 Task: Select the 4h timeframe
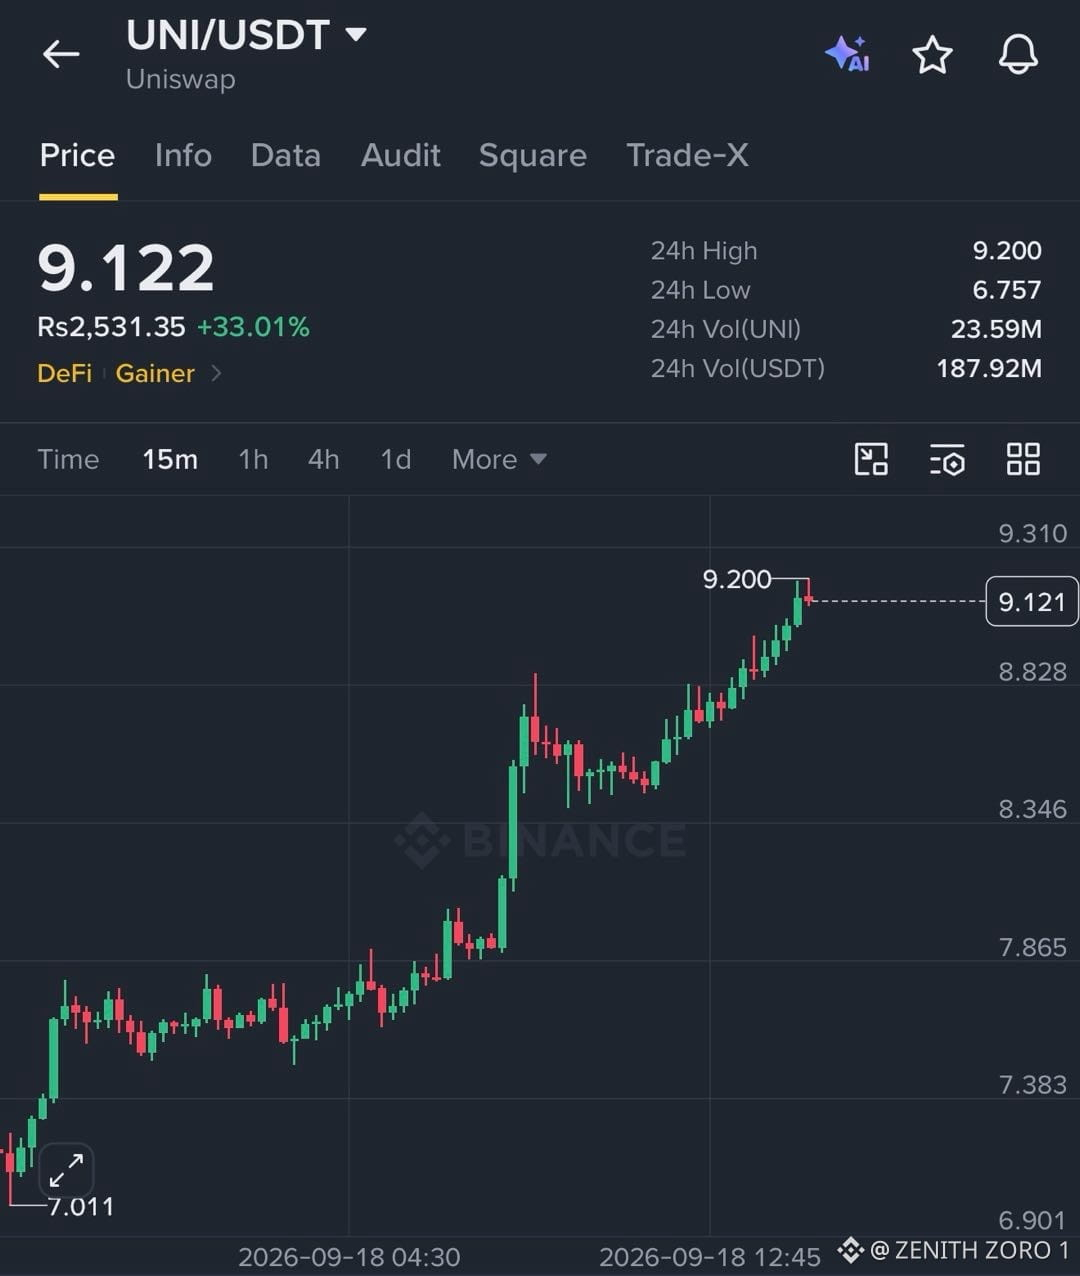tap(323, 459)
